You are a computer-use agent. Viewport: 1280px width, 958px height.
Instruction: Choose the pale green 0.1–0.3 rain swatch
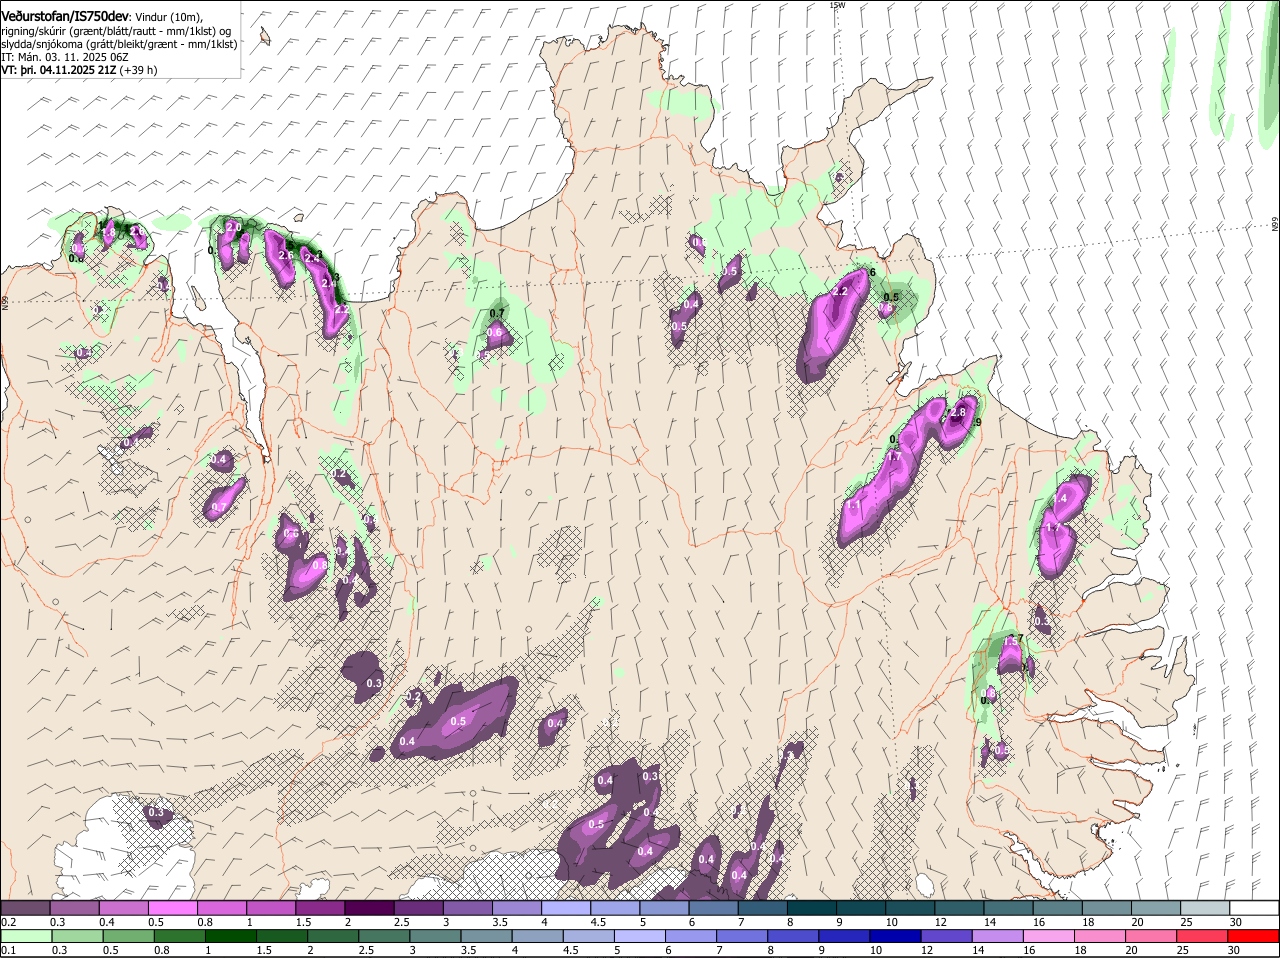coord(26,936)
